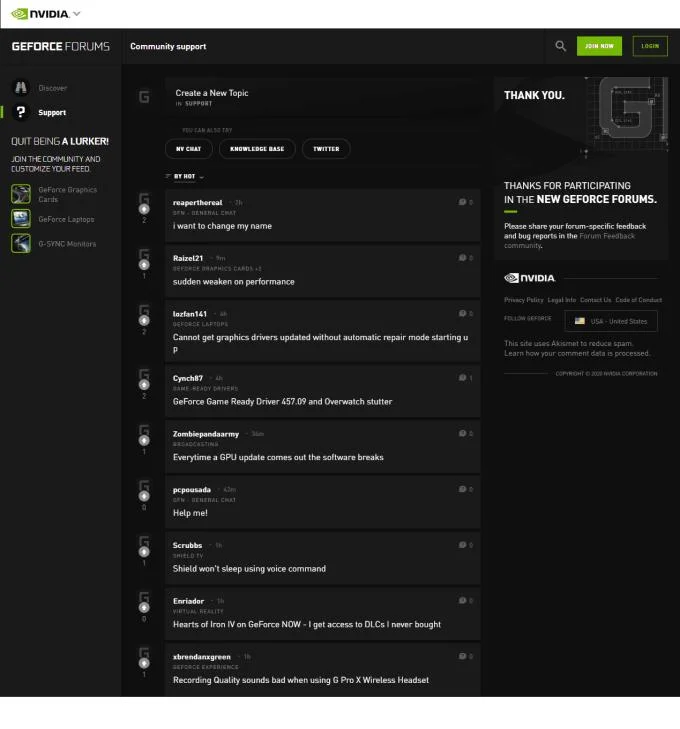Upvote Scrubbs's Shield post

pyautogui.click(x=144, y=552)
